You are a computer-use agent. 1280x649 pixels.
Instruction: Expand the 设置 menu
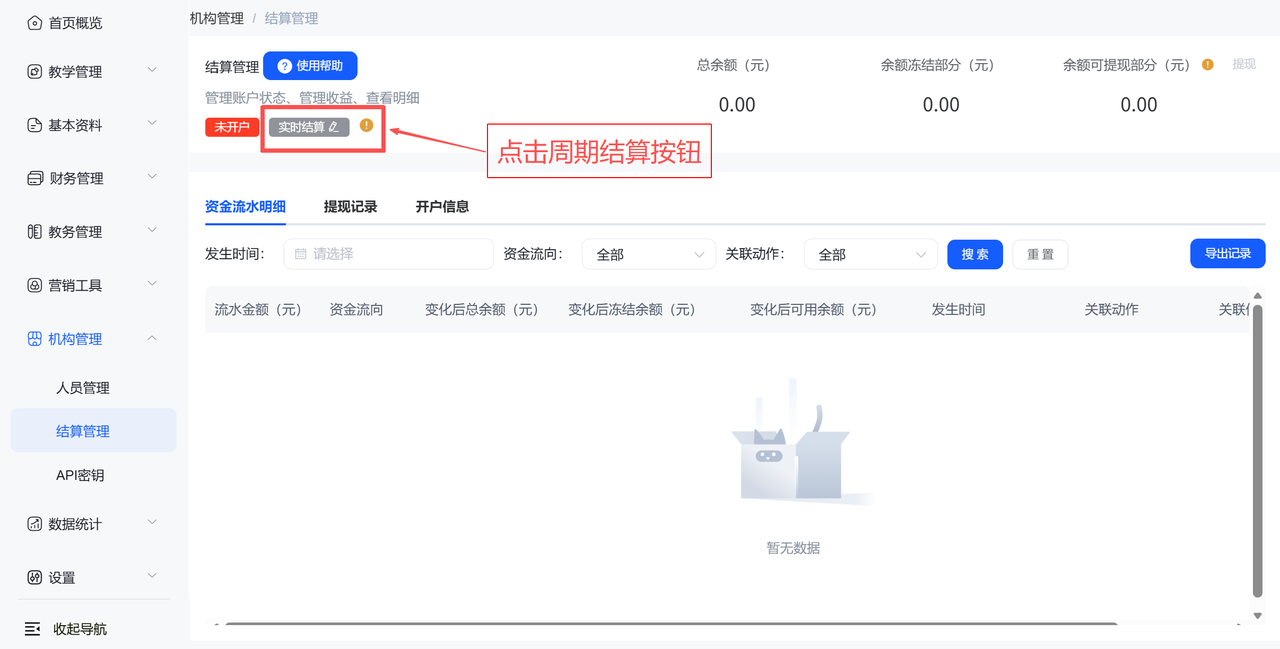click(152, 576)
